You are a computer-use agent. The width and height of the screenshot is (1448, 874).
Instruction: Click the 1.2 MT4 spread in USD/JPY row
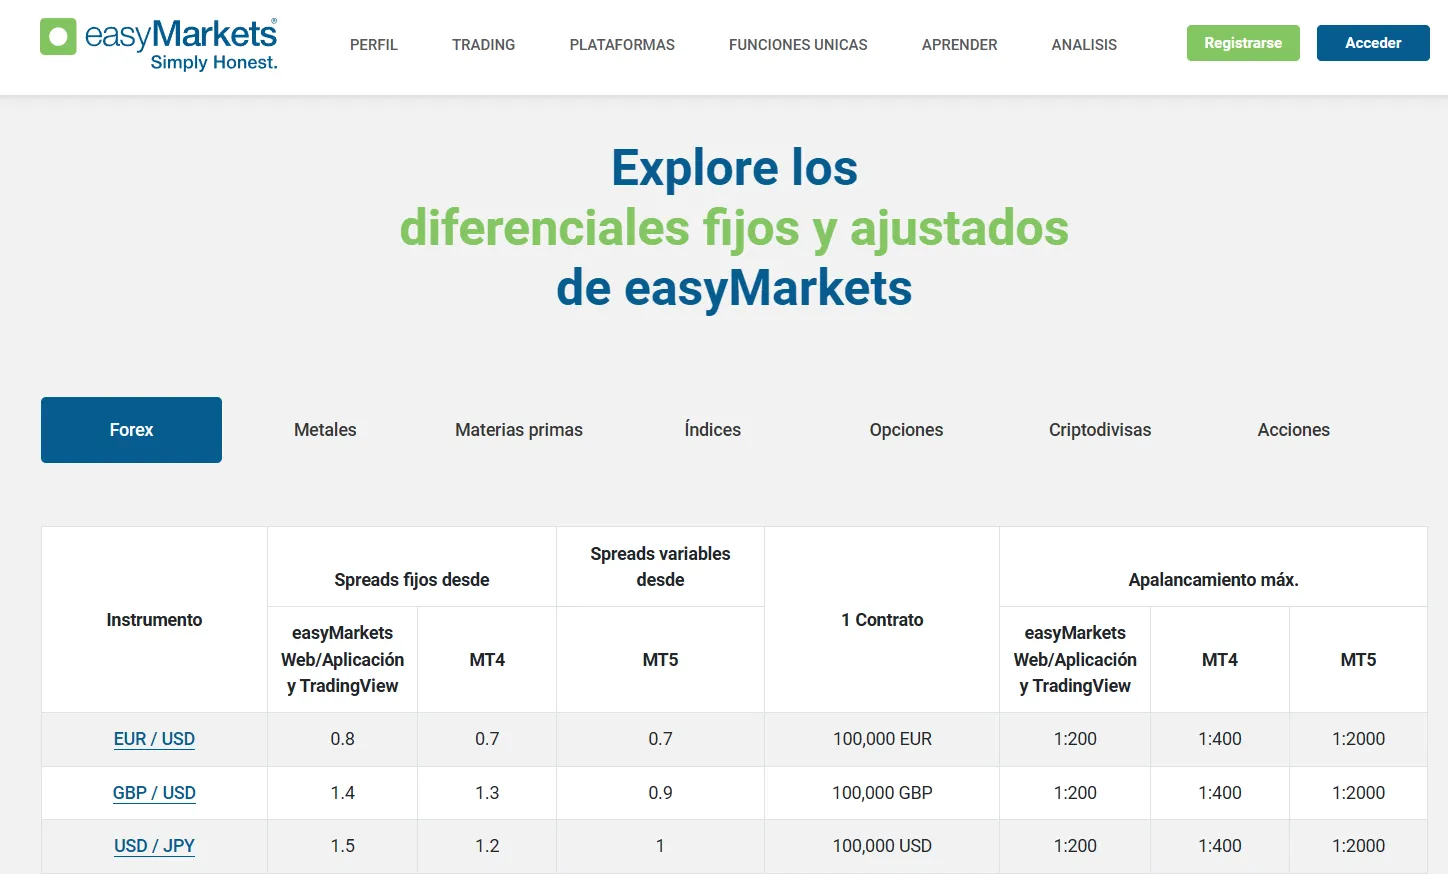pos(487,846)
